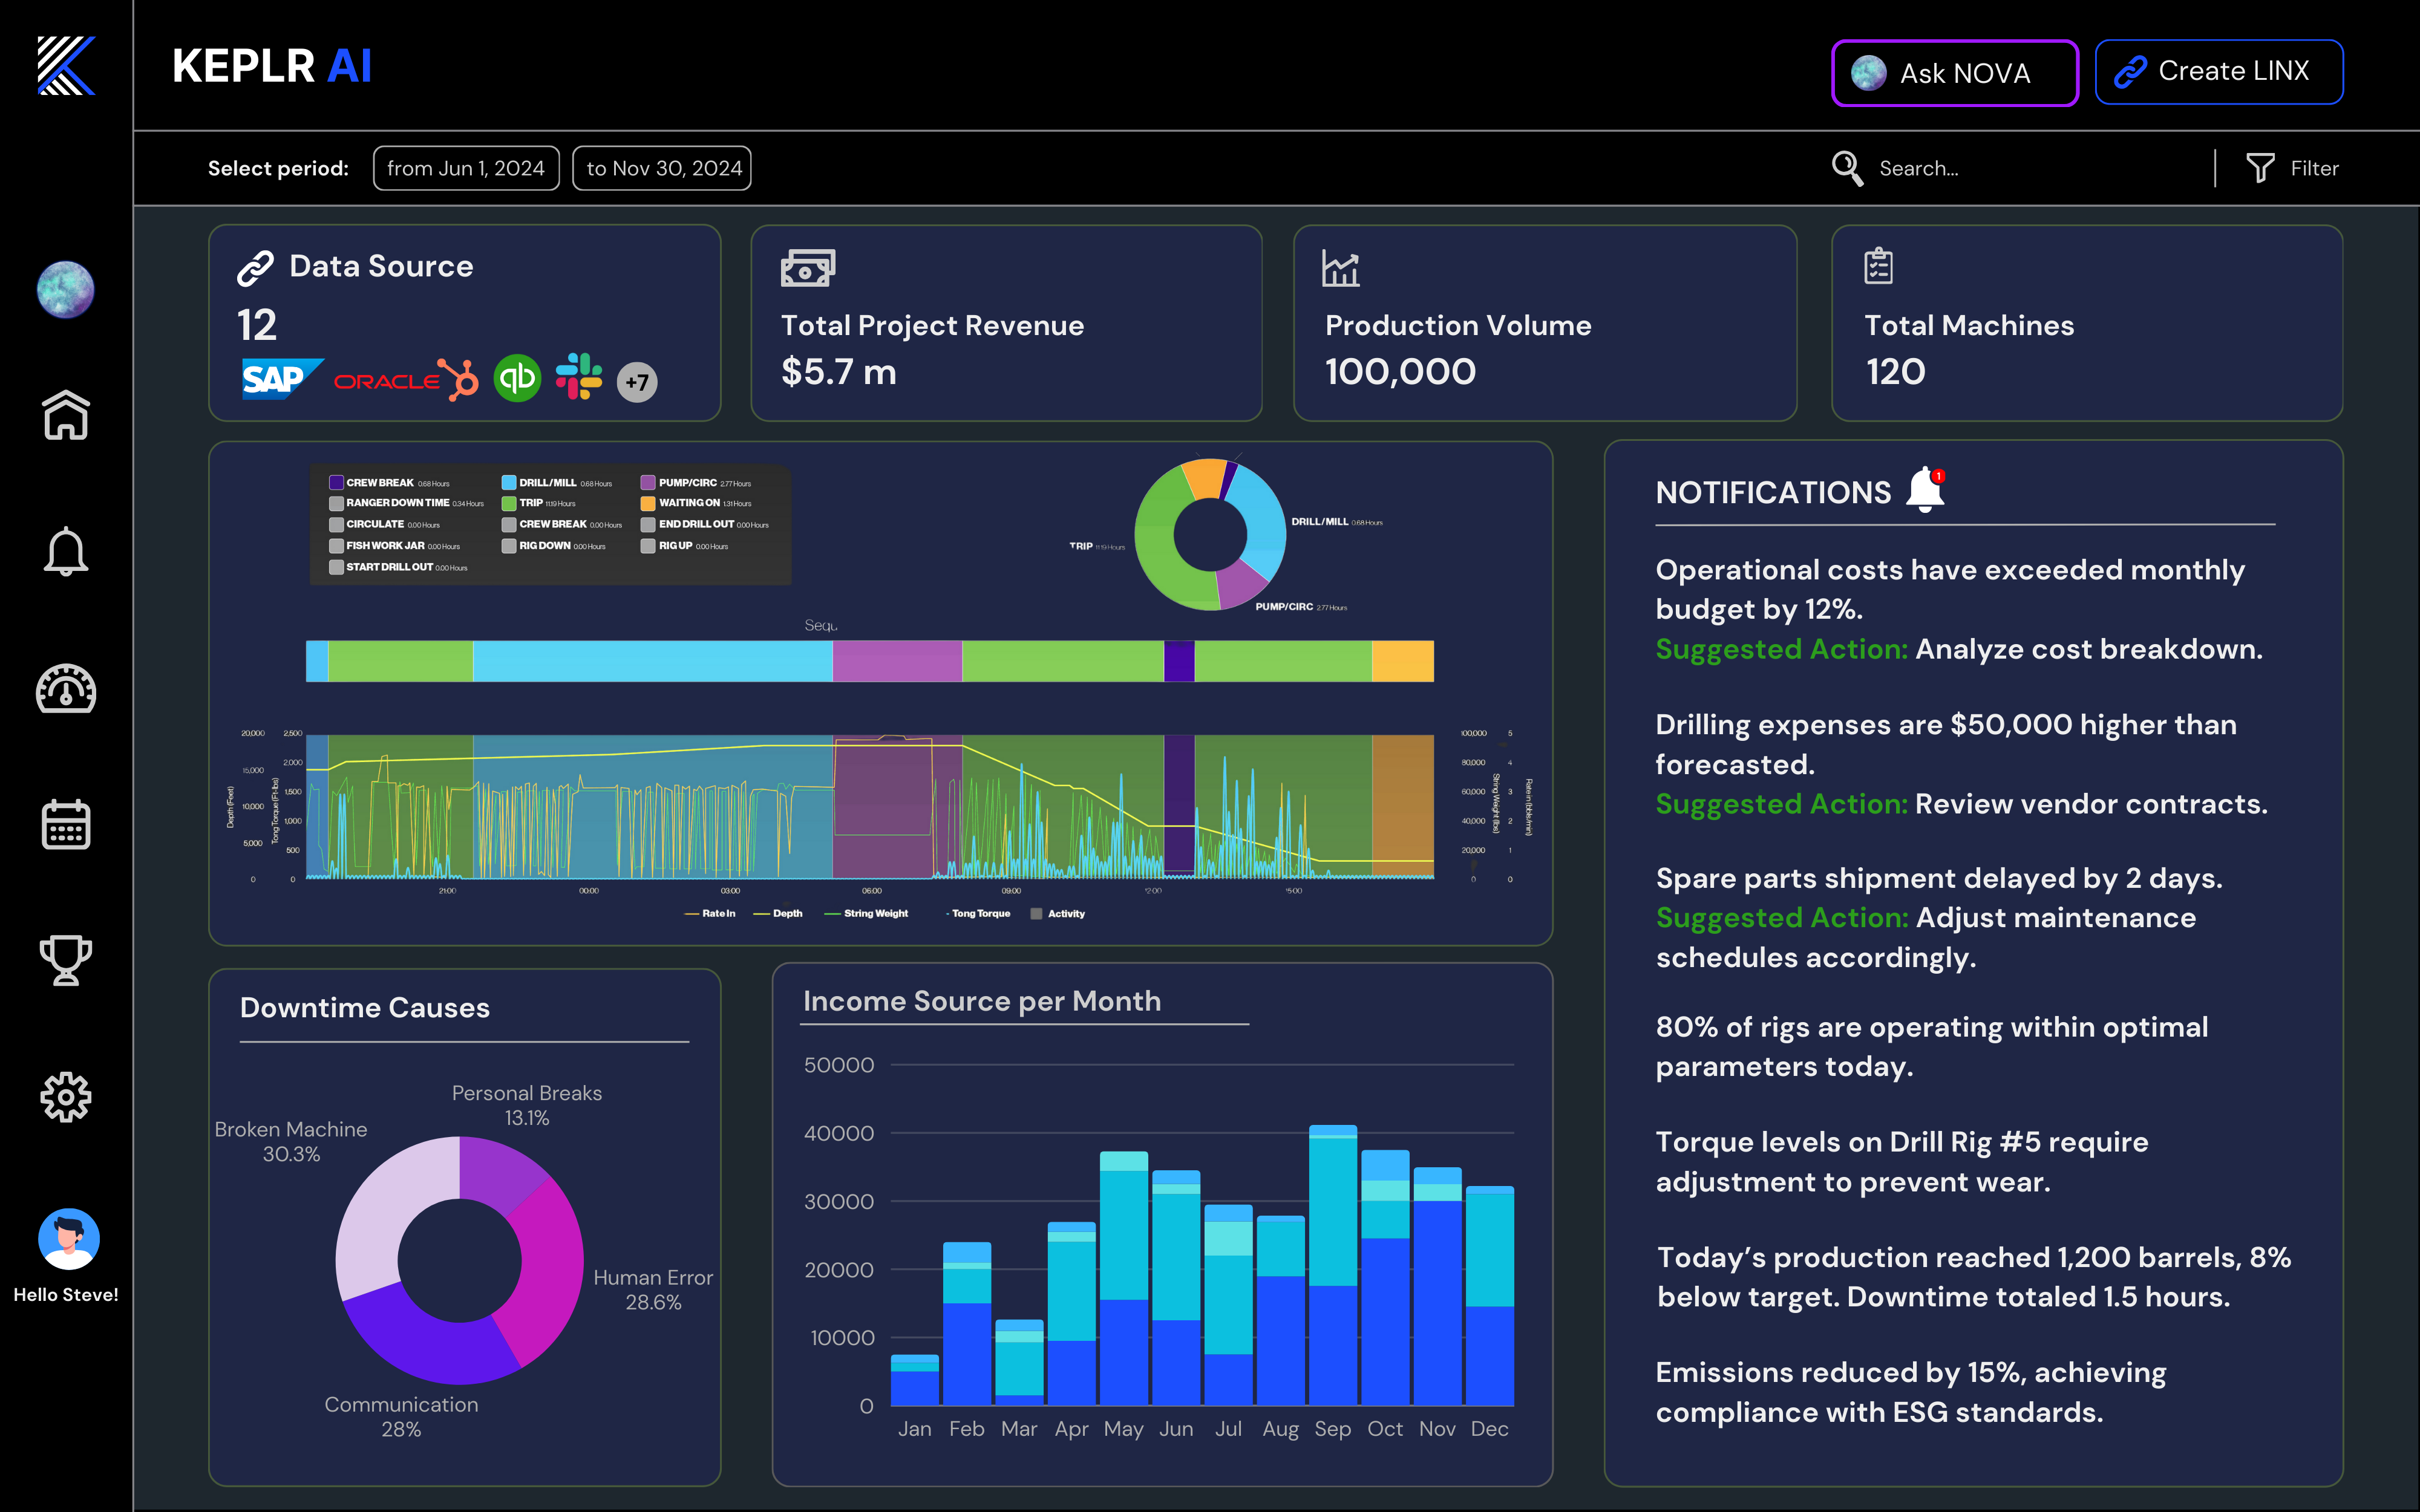The width and height of the screenshot is (2420, 1512).
Task: Click the Hello Steve user avatar
Action: 68,1239
